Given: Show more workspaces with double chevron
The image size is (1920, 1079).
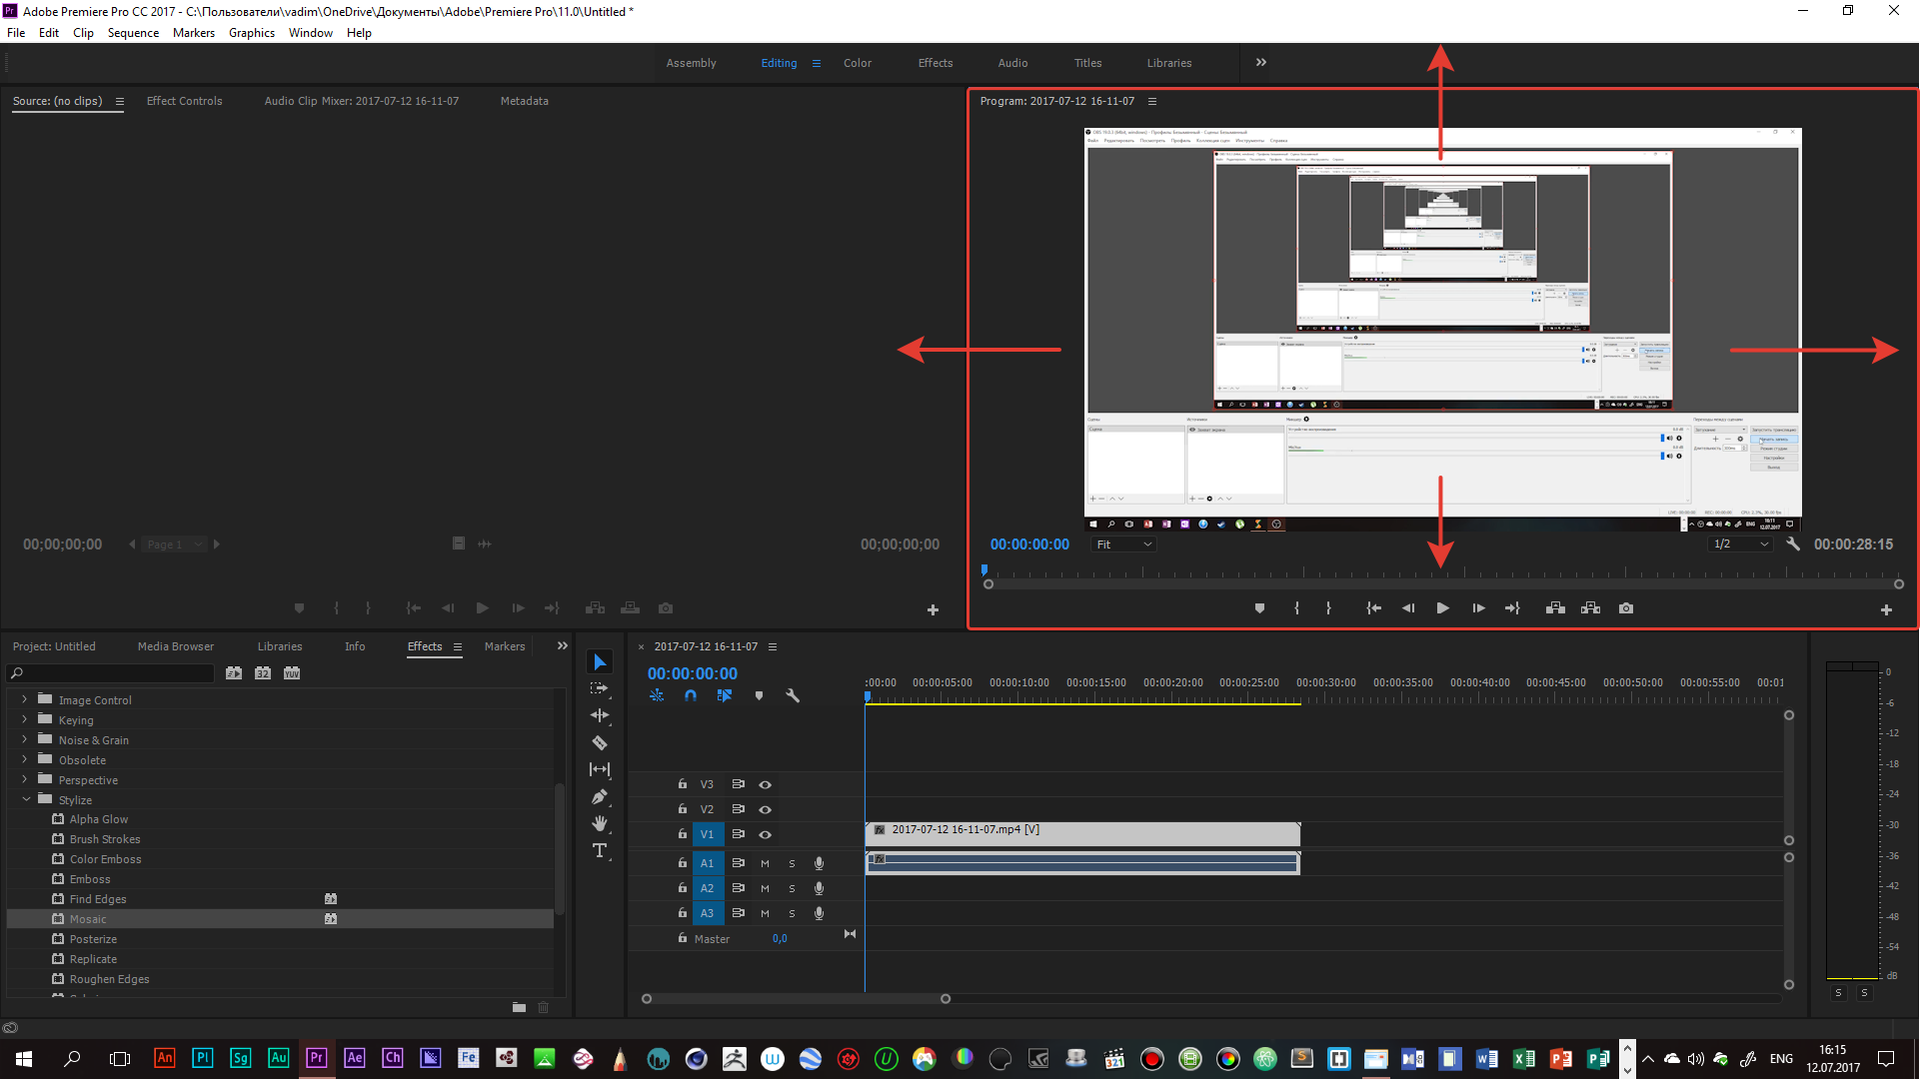Looking at the screenshot, I should click(x=1261, y=62).
